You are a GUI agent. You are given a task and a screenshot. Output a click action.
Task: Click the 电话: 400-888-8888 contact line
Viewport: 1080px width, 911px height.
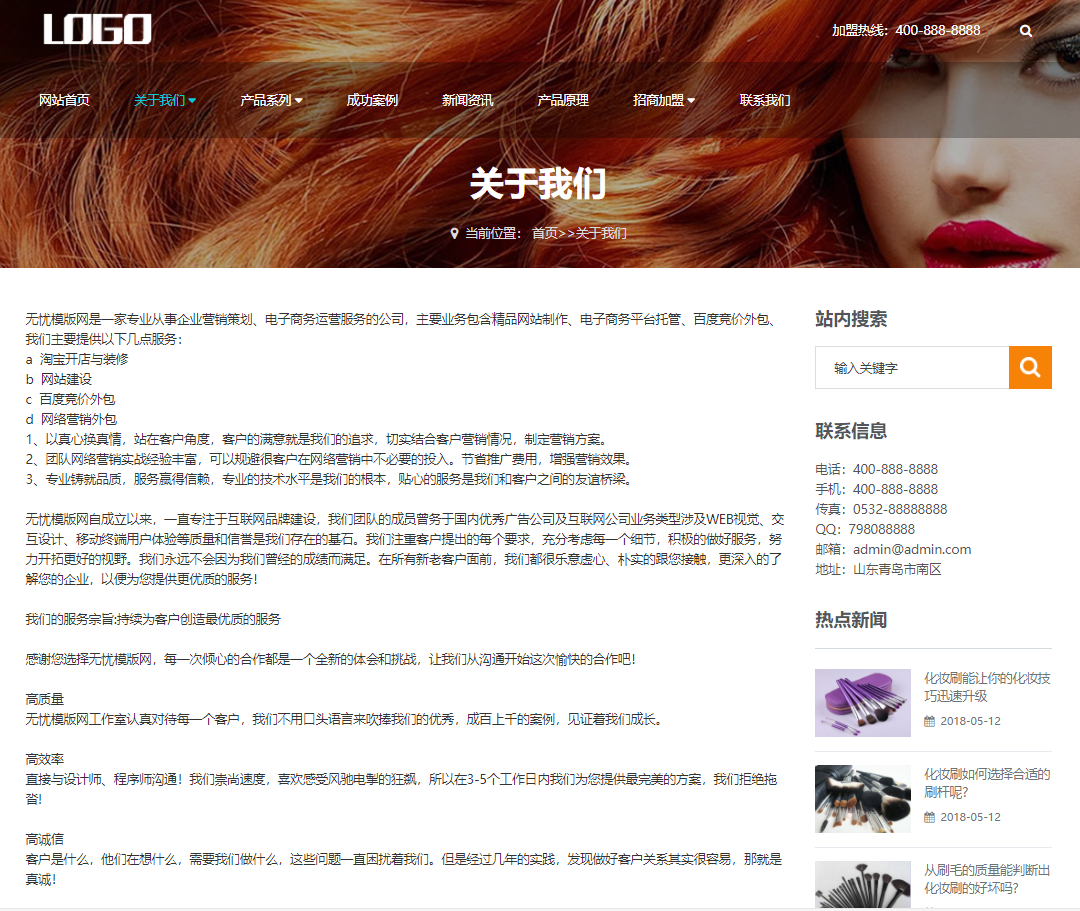point(877,470)
